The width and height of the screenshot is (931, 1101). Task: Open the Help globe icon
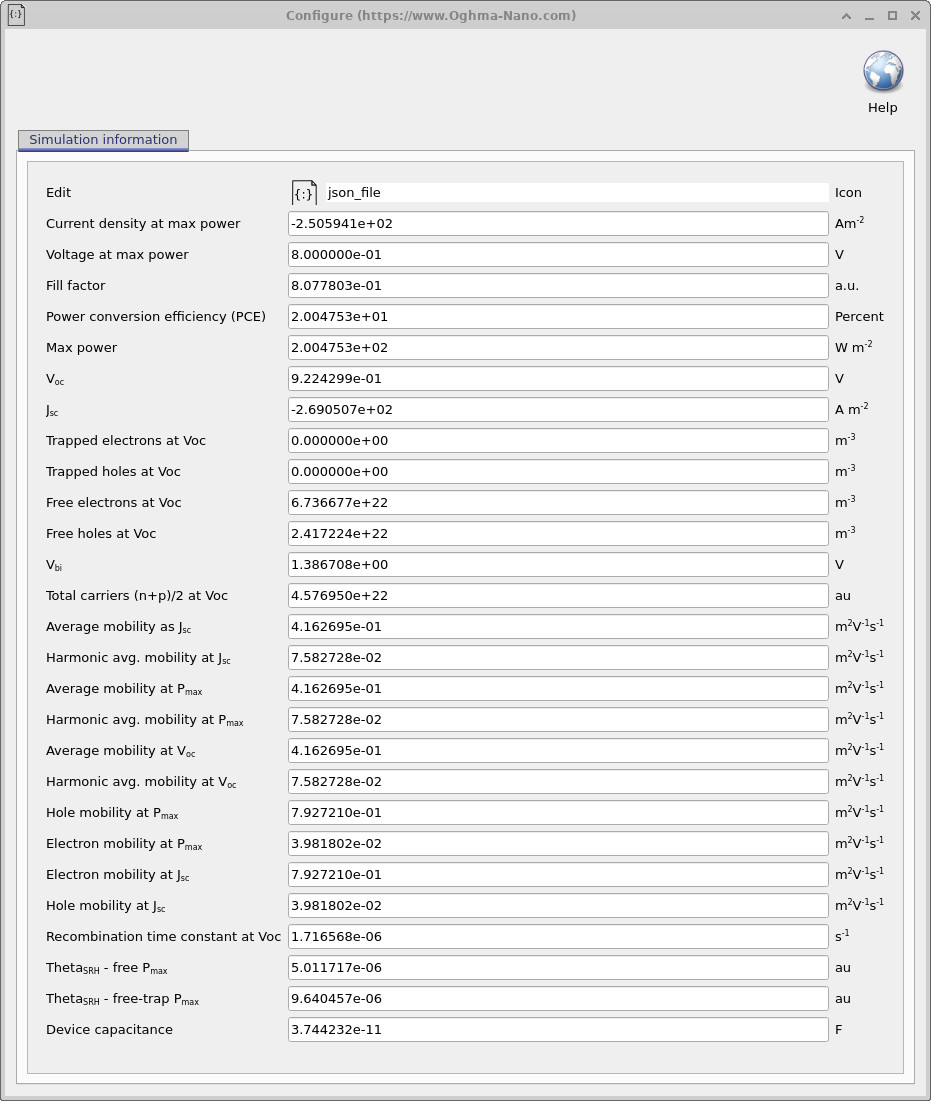(883, 71)
